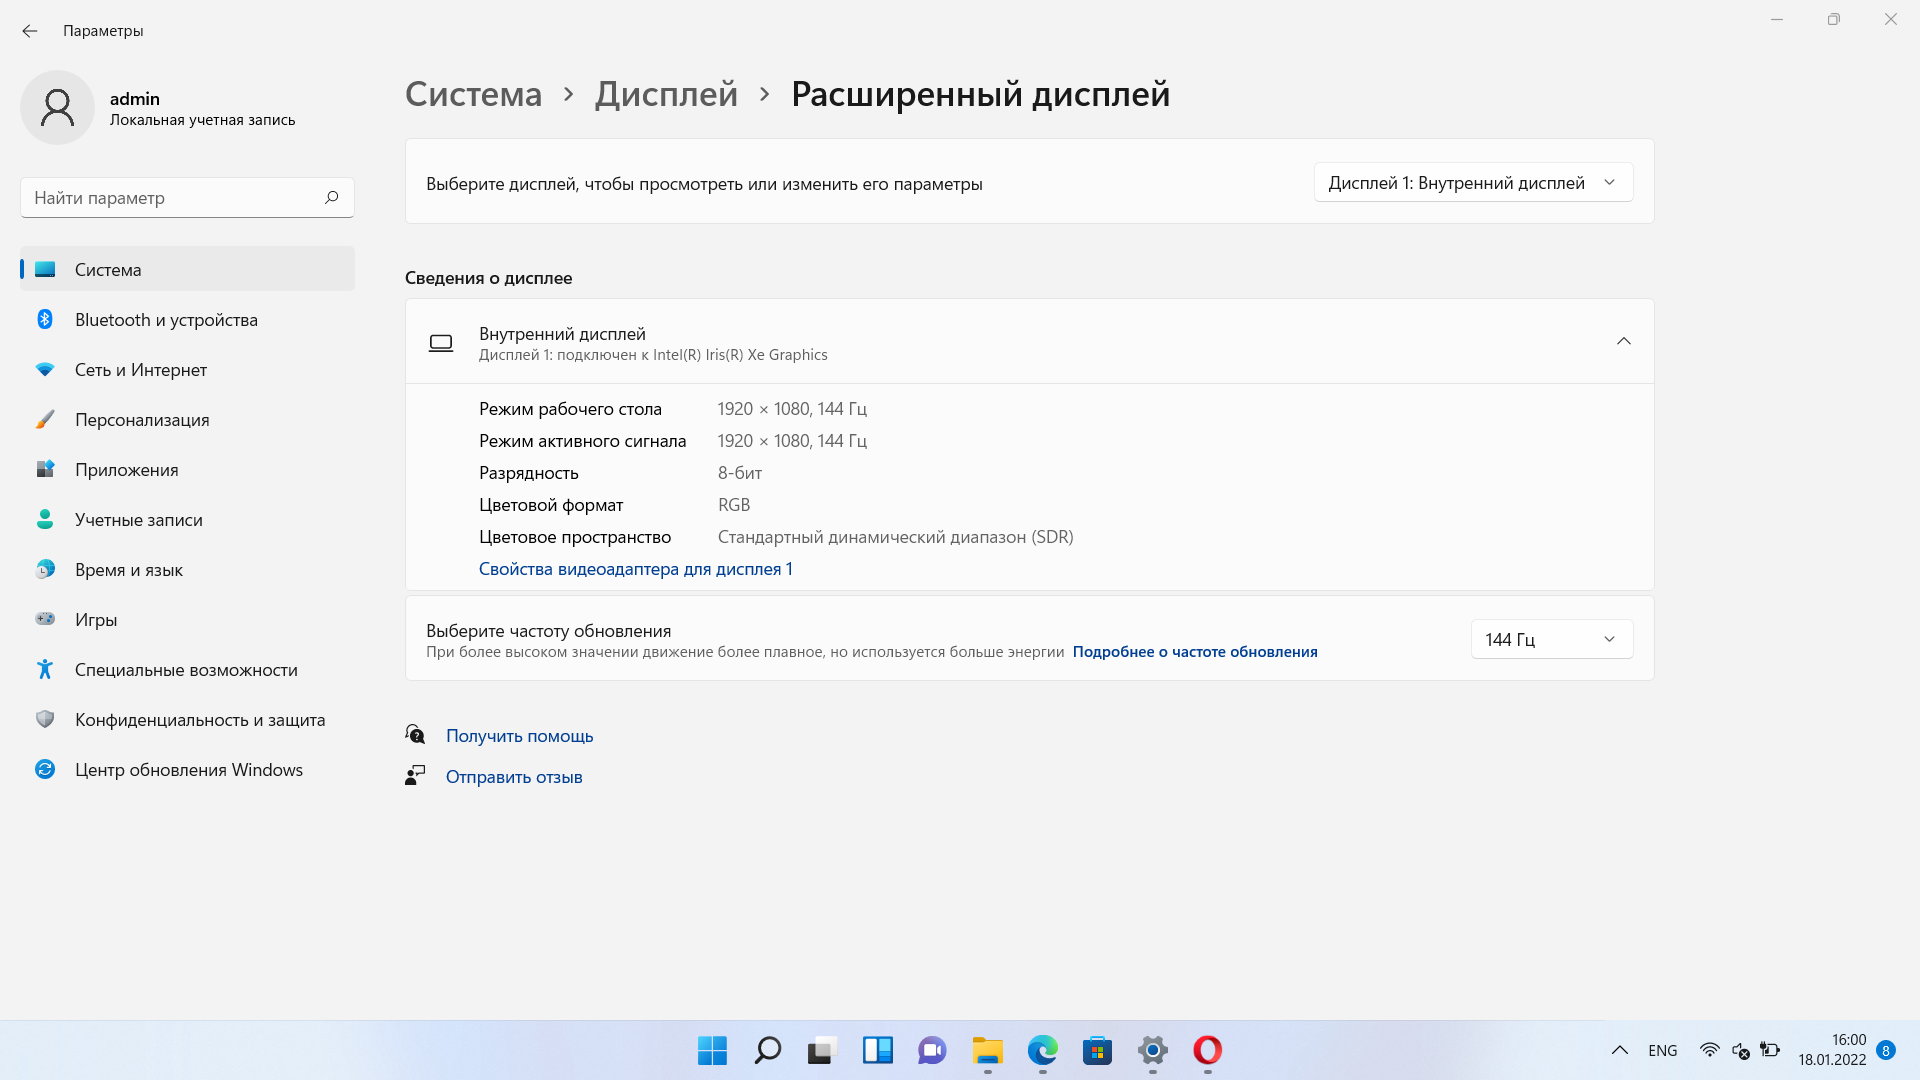Open Специальные возможности category

pyautogui.click(x=186, y=670)
